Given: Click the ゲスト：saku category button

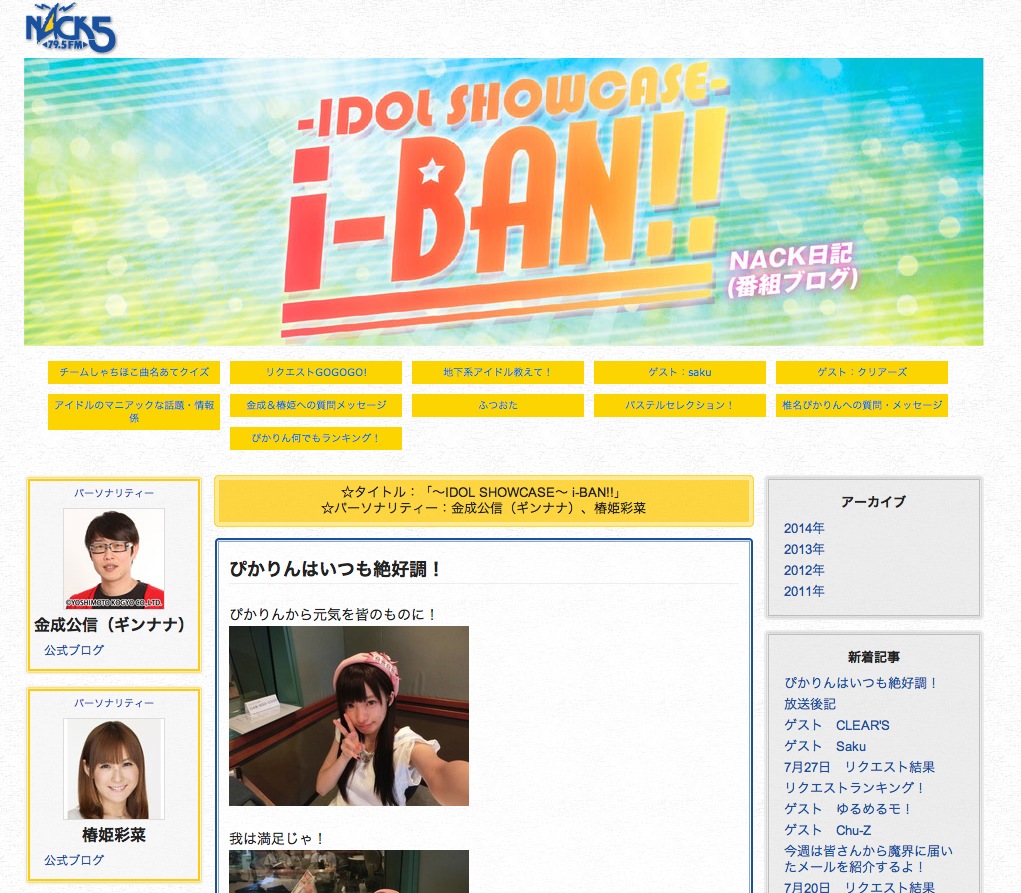Looking at the screenshot, I should pos(680,372).
